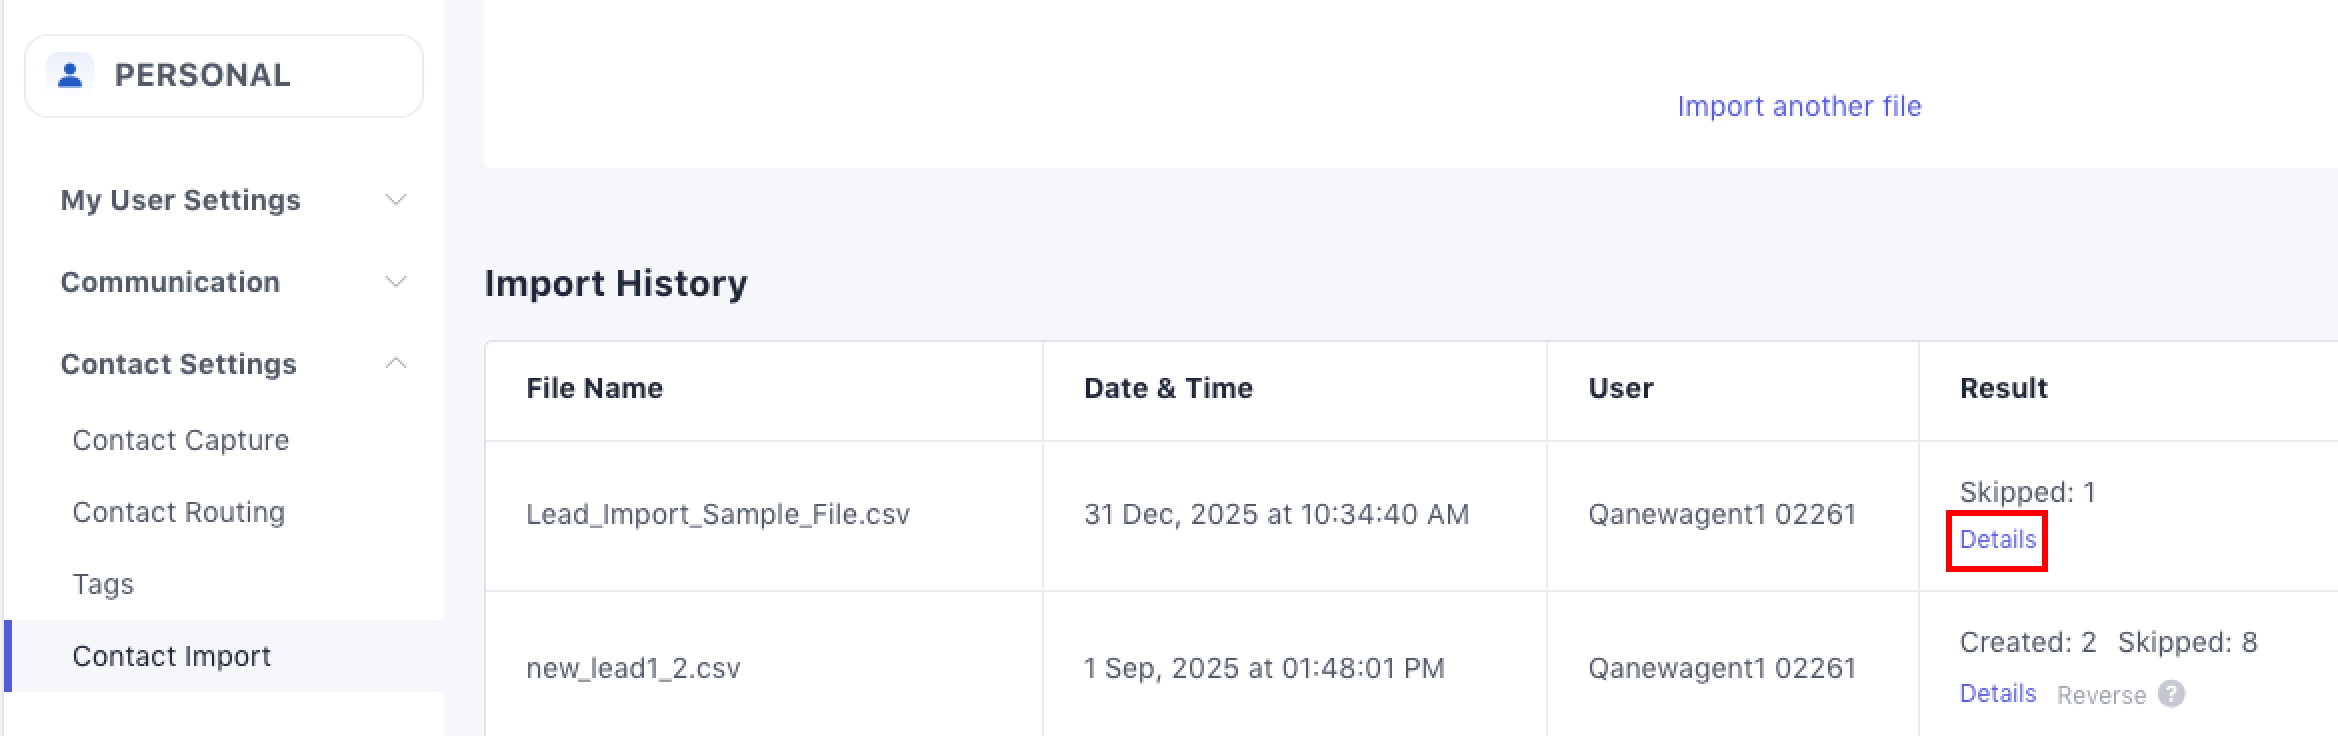Click the help question mark beside Reverse

(x=2171, y=694)
